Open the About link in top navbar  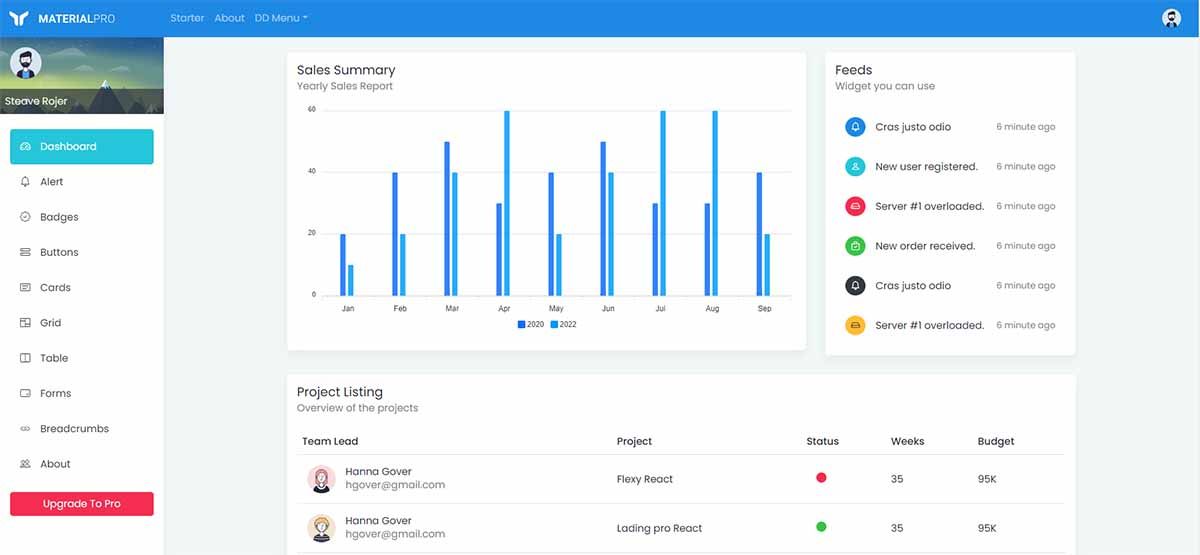click(x=230, y=18)
